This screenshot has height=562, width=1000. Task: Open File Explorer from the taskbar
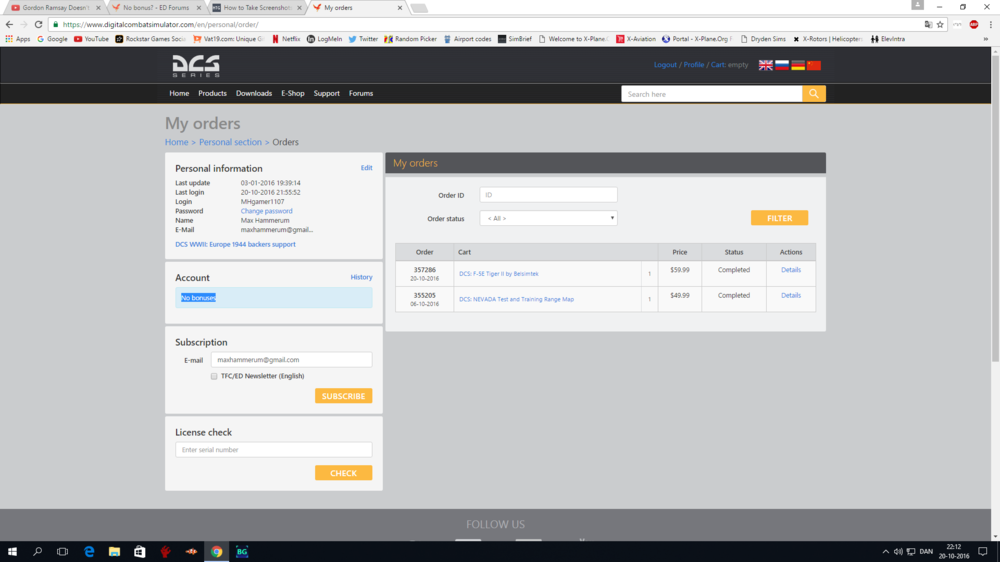click(x=114, y=552)
